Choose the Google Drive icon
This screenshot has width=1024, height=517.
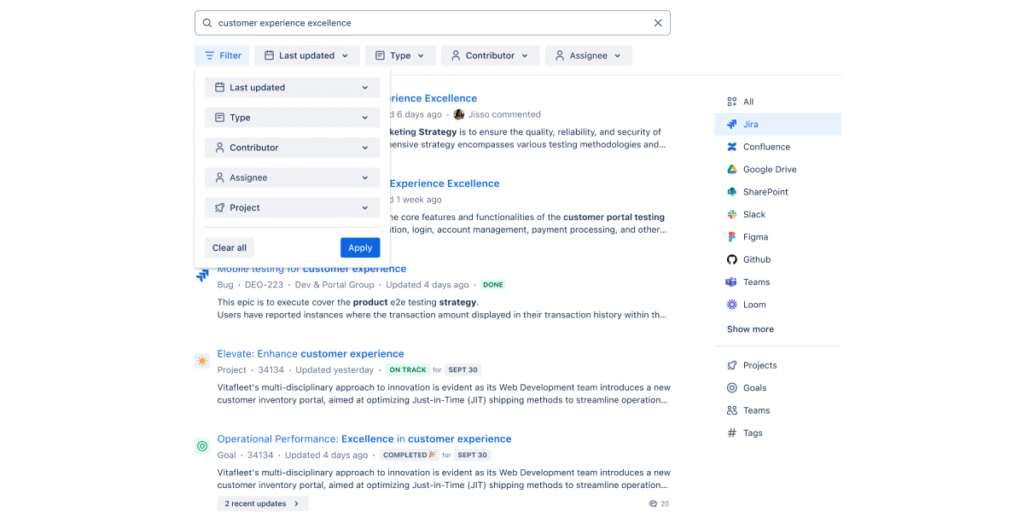click(731, 169)
